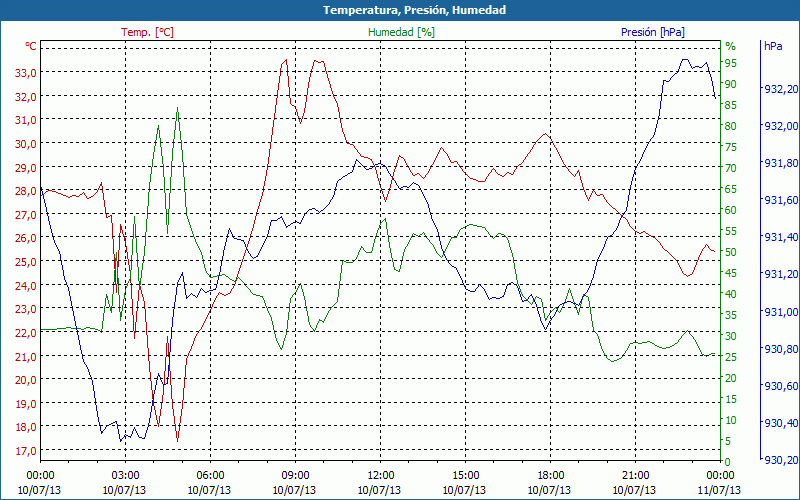Click the 50 humidity axis value
800x500 pixels.
[x=731, y=252]
